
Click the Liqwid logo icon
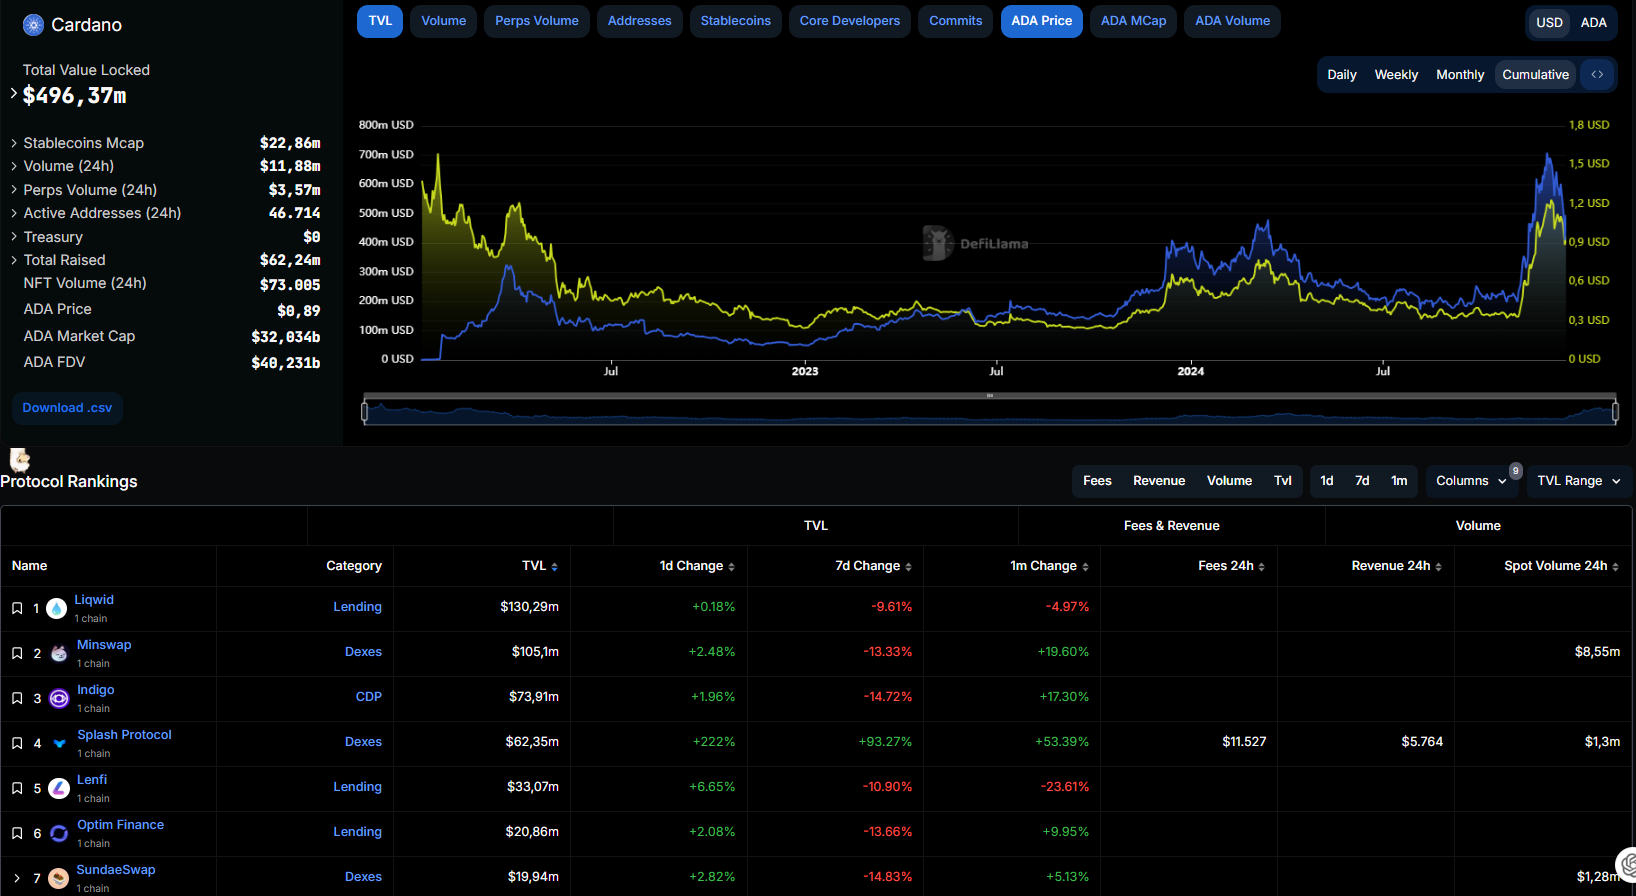57,608
